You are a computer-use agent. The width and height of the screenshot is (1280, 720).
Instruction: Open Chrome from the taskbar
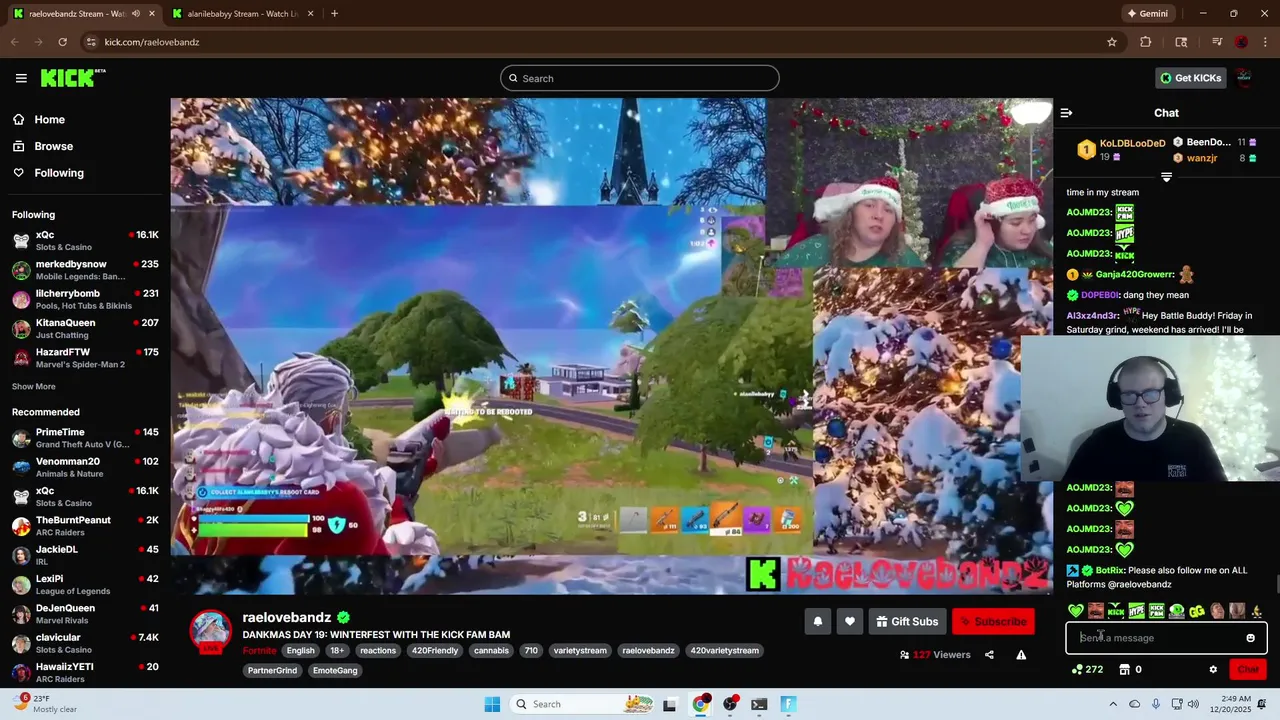(x=701, y=704)
